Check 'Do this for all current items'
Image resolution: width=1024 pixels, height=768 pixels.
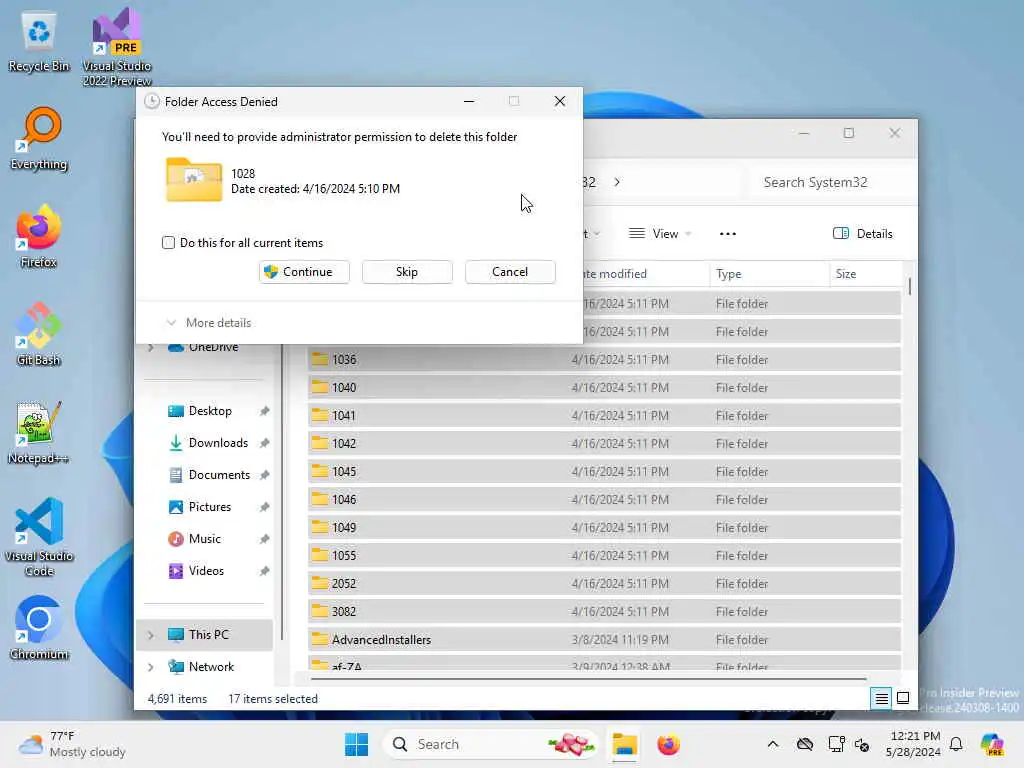click(168, 243)
